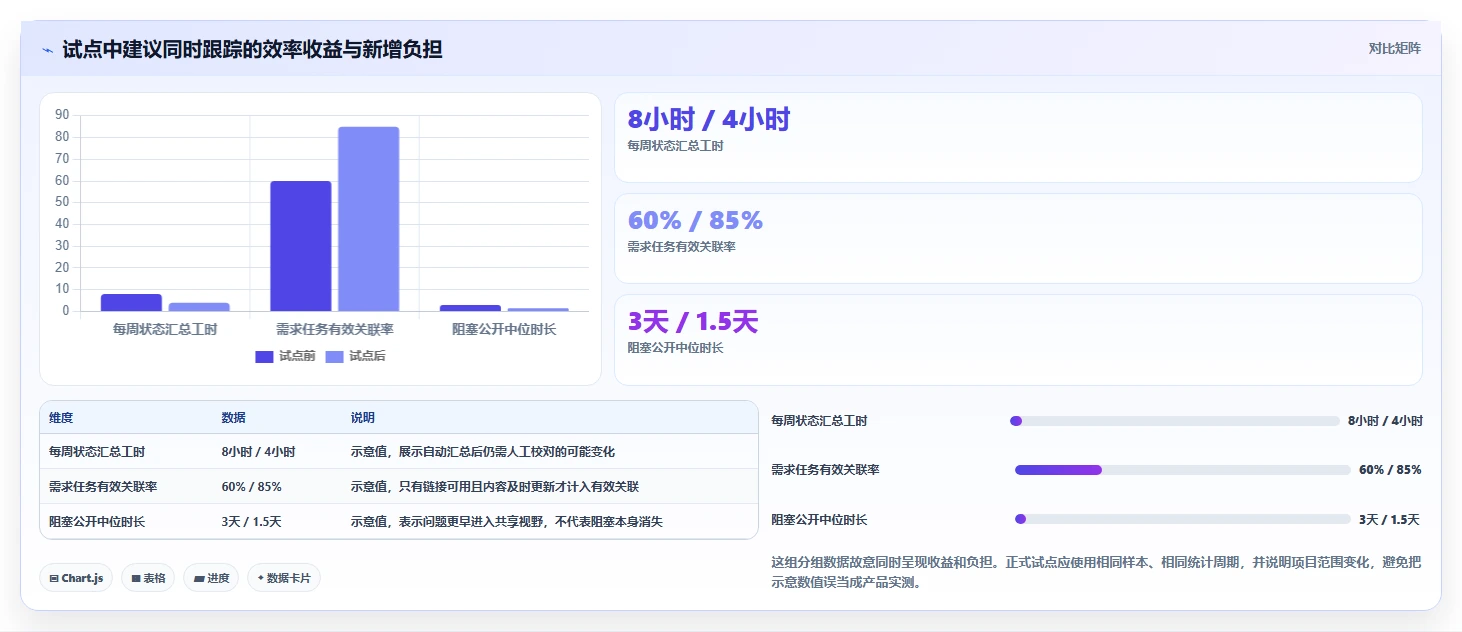
Task: Click the 每周状态汇总工时 progress bar
Action: pos(1175,421)
